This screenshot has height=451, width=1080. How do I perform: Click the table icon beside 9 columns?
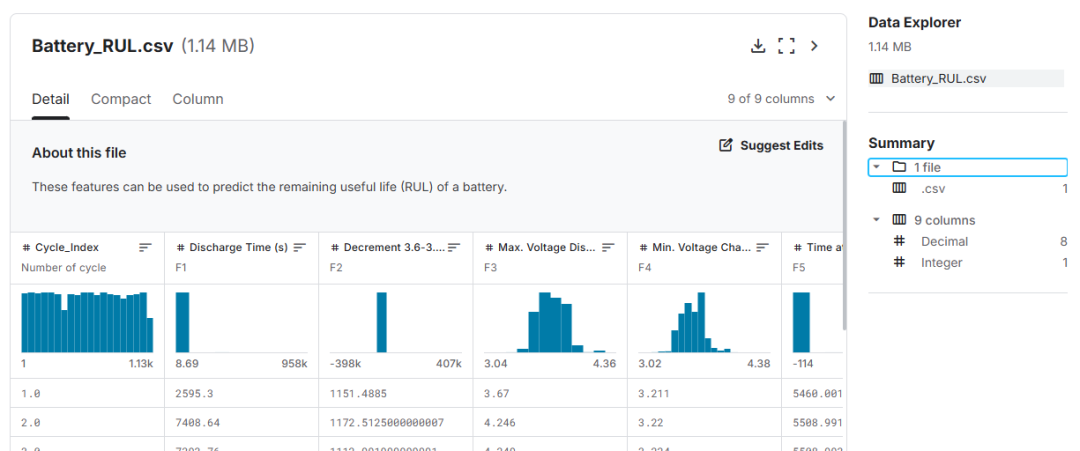(899, 220)
